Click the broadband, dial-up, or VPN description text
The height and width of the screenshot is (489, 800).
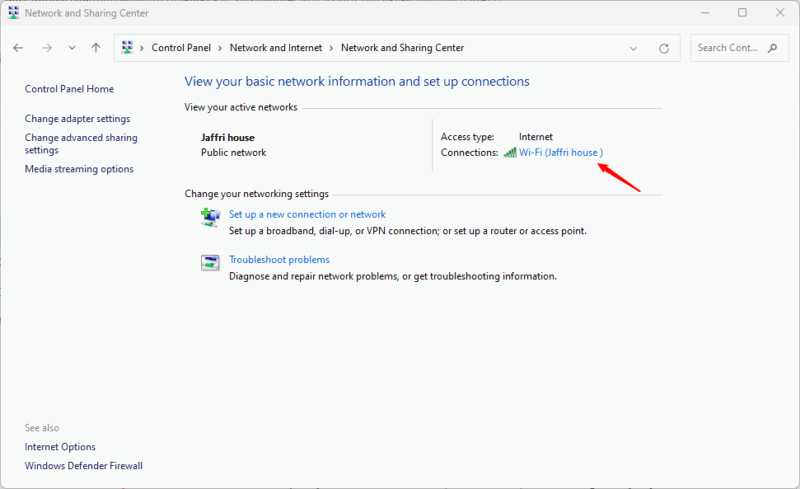(408, 231)
